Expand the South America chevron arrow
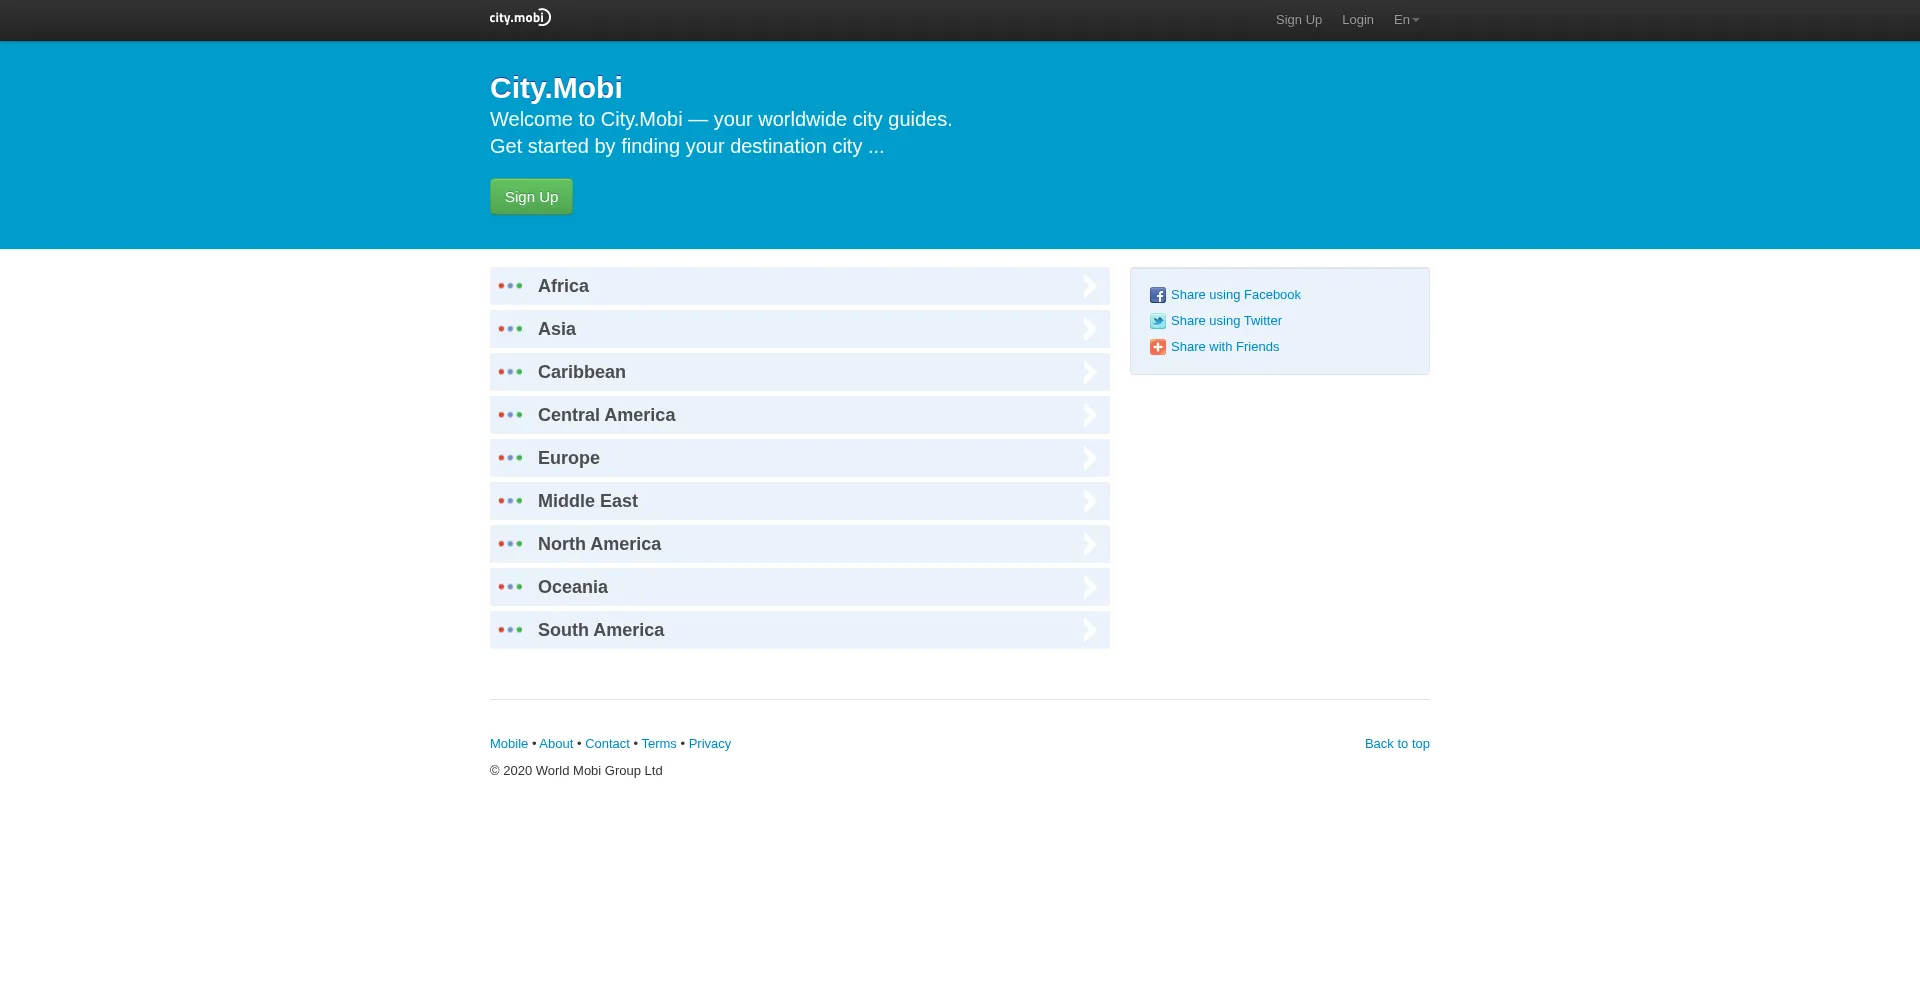The image size is (1920, 993). point(1090,630)
